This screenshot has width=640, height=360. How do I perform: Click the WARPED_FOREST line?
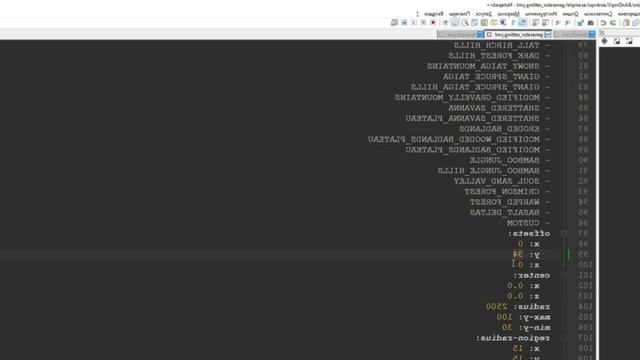point(510,202)
